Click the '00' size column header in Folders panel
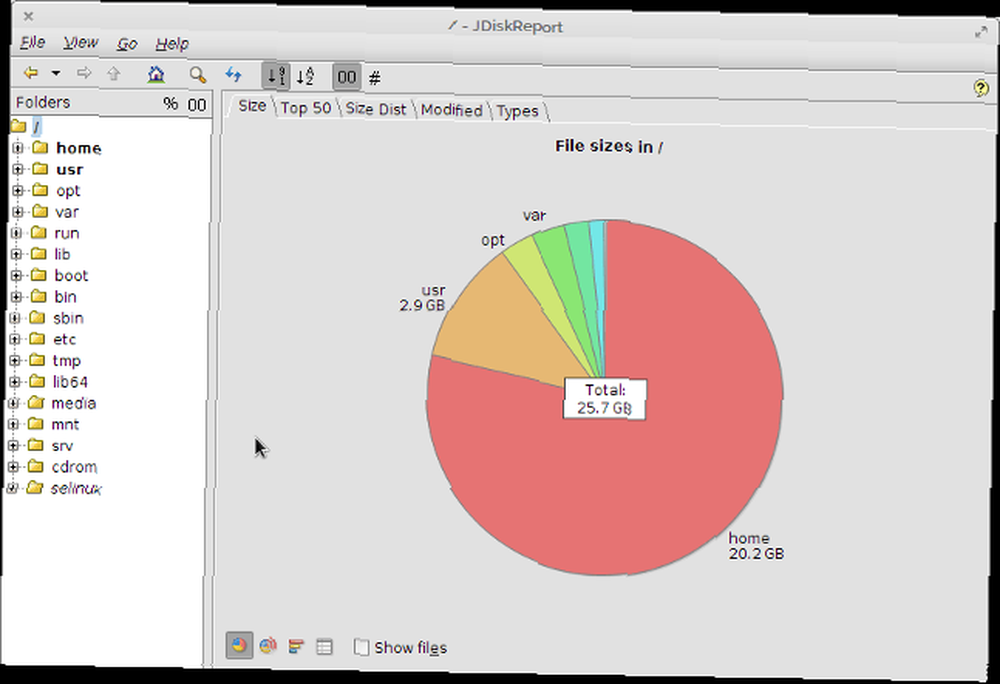The height and width of the screenshot is (684, 1000). [x=197, y=105]
